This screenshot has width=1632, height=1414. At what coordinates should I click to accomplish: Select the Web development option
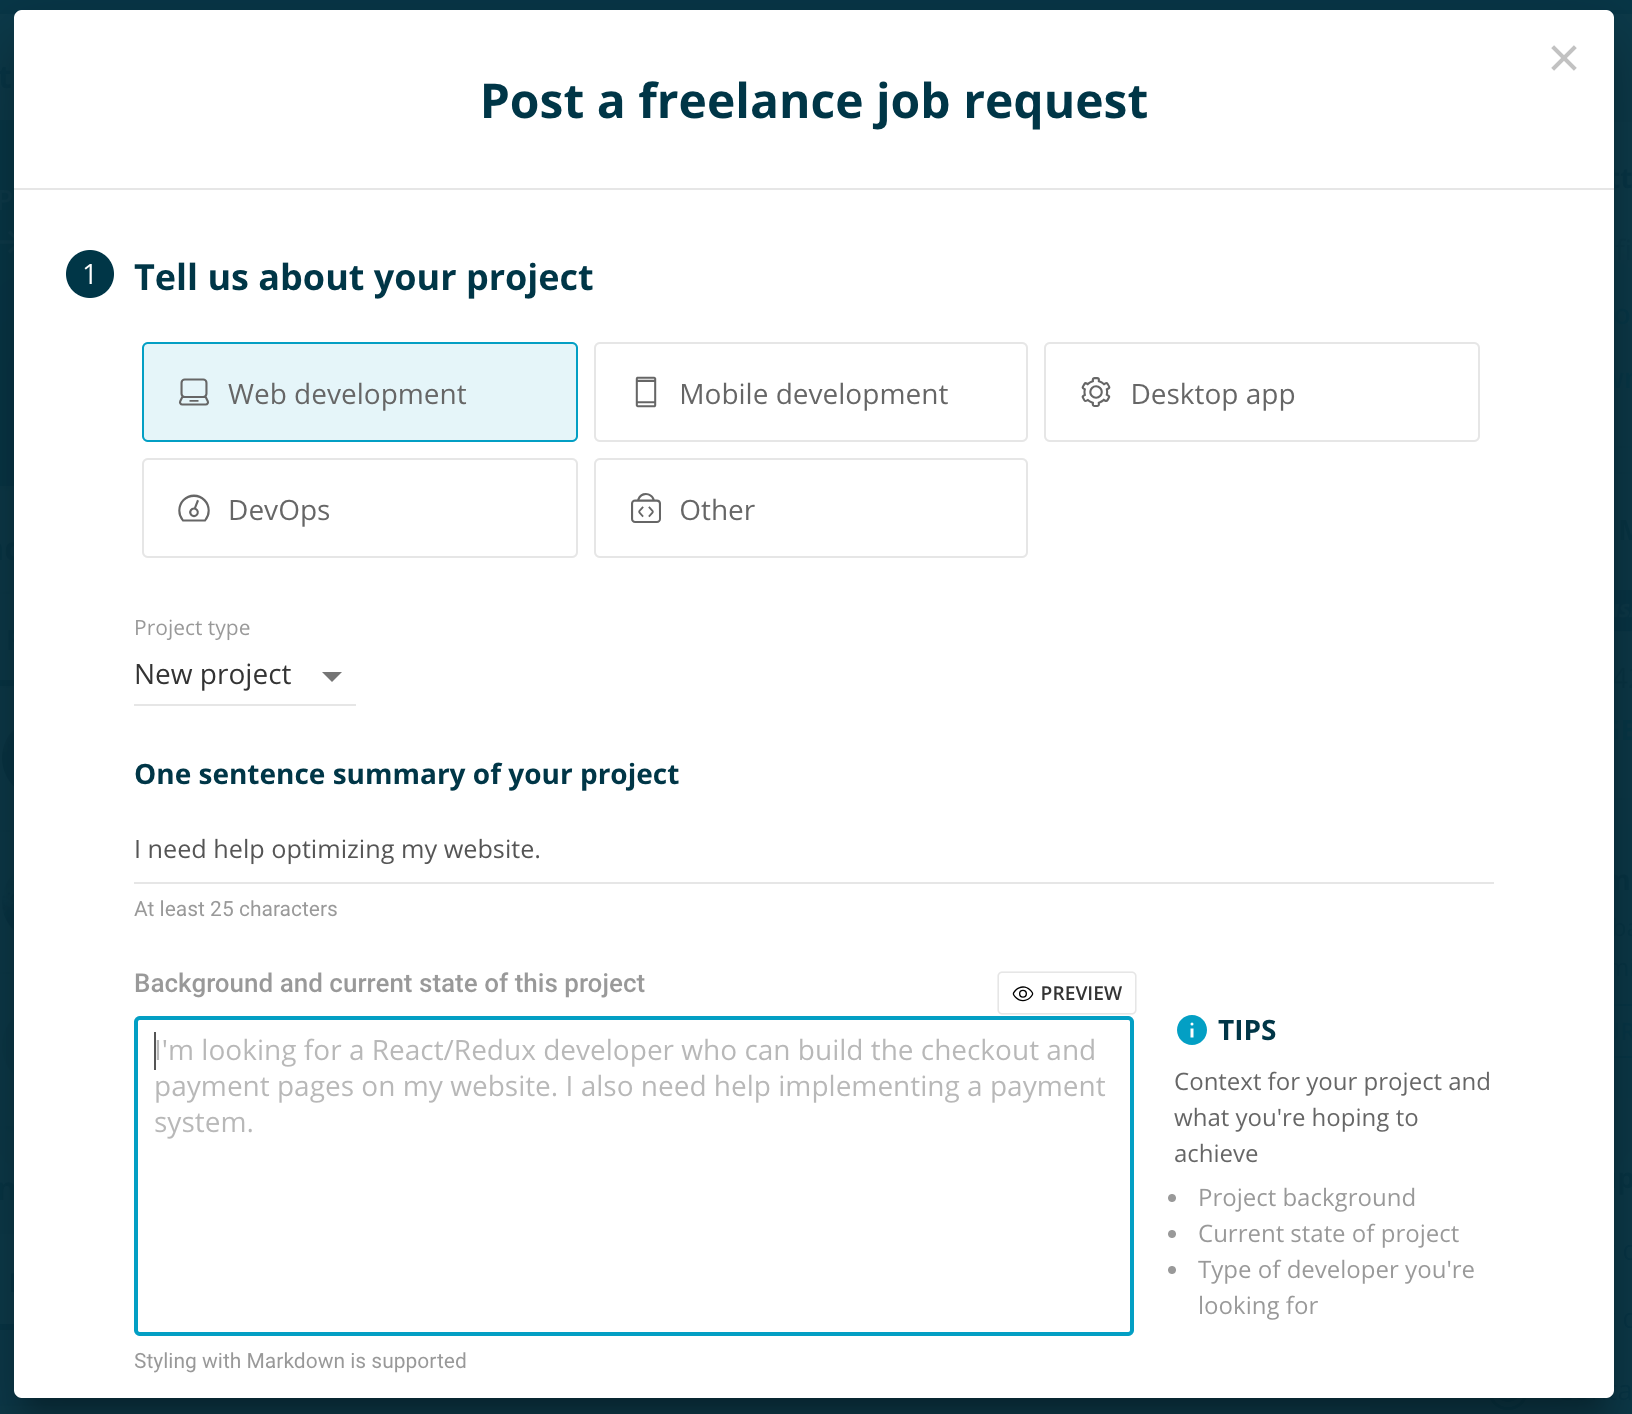360,392
